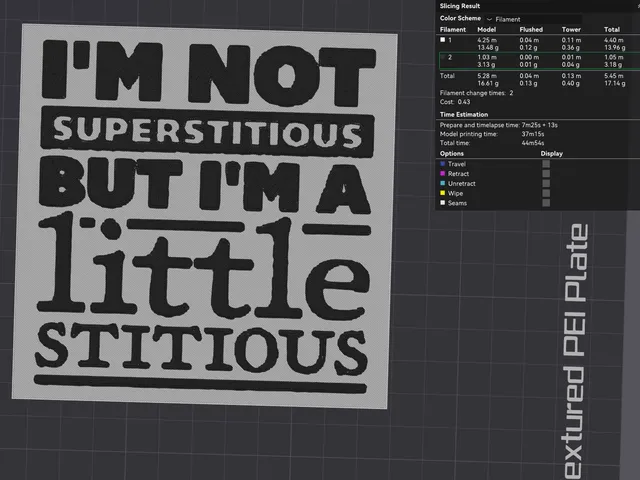Click the 'Time Estimation' heading
The height and width of the screenshot is (480, 640).
pyautogui.click(x=464, y=114)
